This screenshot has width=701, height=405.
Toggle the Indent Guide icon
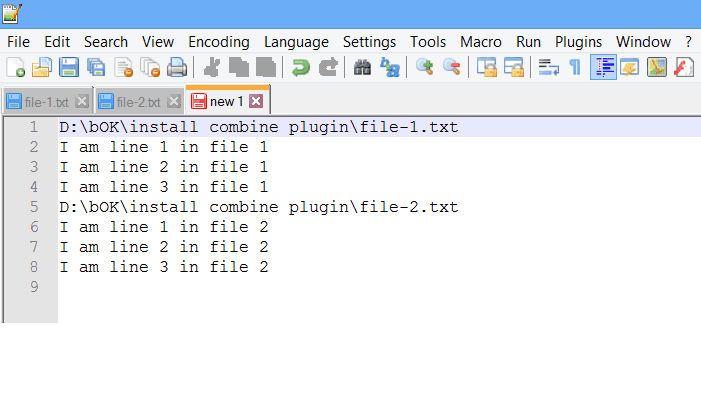[x=603, y=68]
